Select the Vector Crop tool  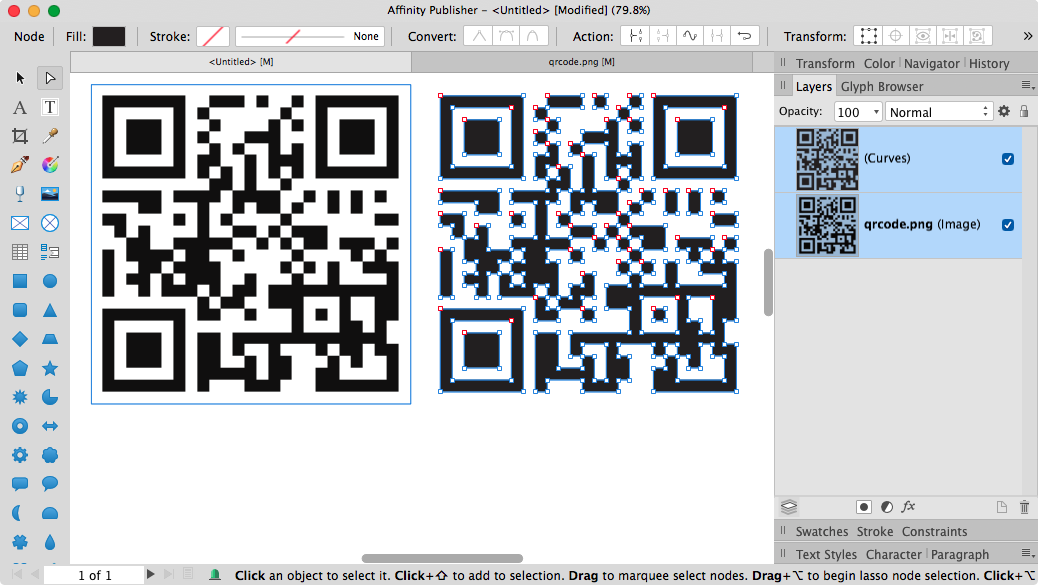pyautogui.click(x=20, y=136)
